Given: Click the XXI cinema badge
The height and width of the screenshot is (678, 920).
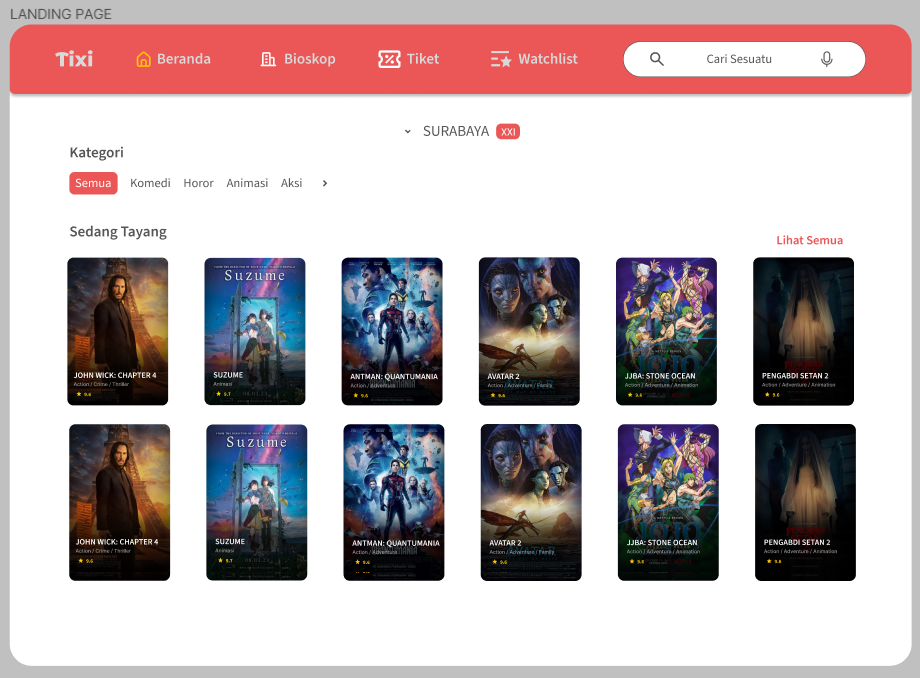Looking at the screenshot, I should coord(508,132).
